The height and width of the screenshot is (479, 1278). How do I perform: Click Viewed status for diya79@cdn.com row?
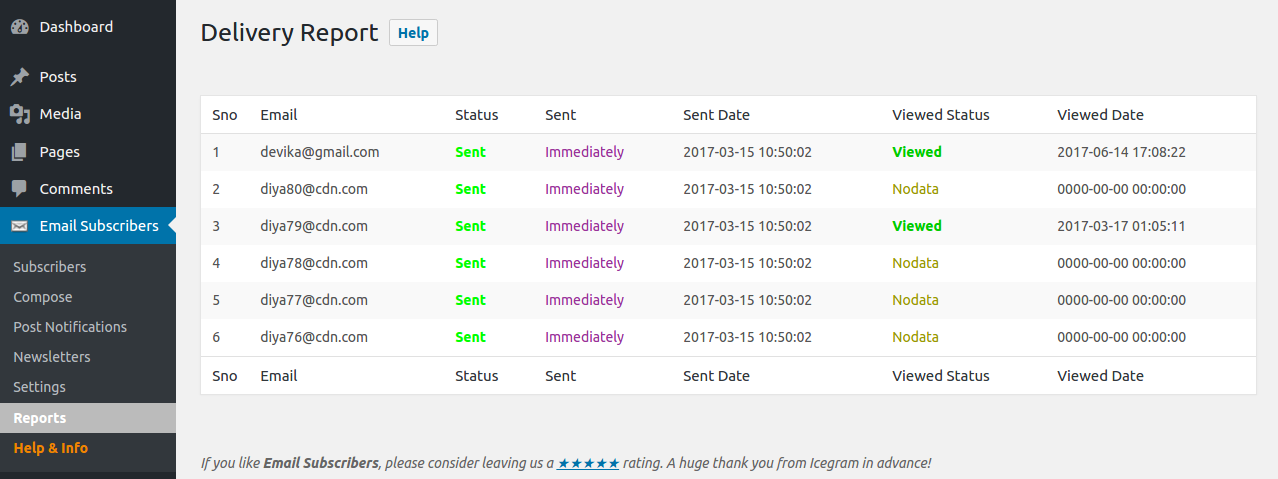917,226
